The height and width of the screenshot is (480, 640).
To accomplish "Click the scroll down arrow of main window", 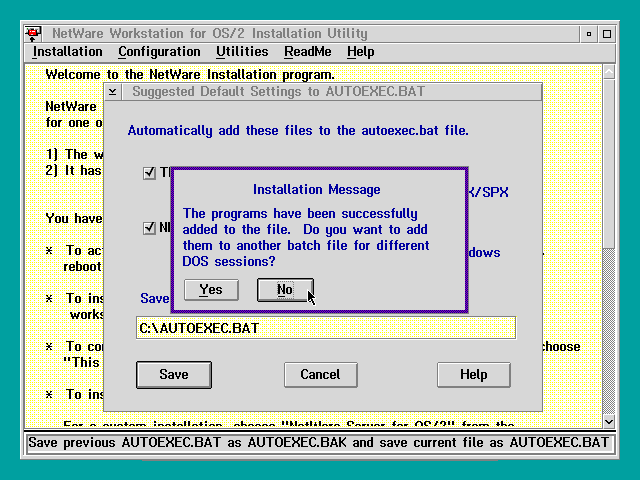I will tap(609, 421).
